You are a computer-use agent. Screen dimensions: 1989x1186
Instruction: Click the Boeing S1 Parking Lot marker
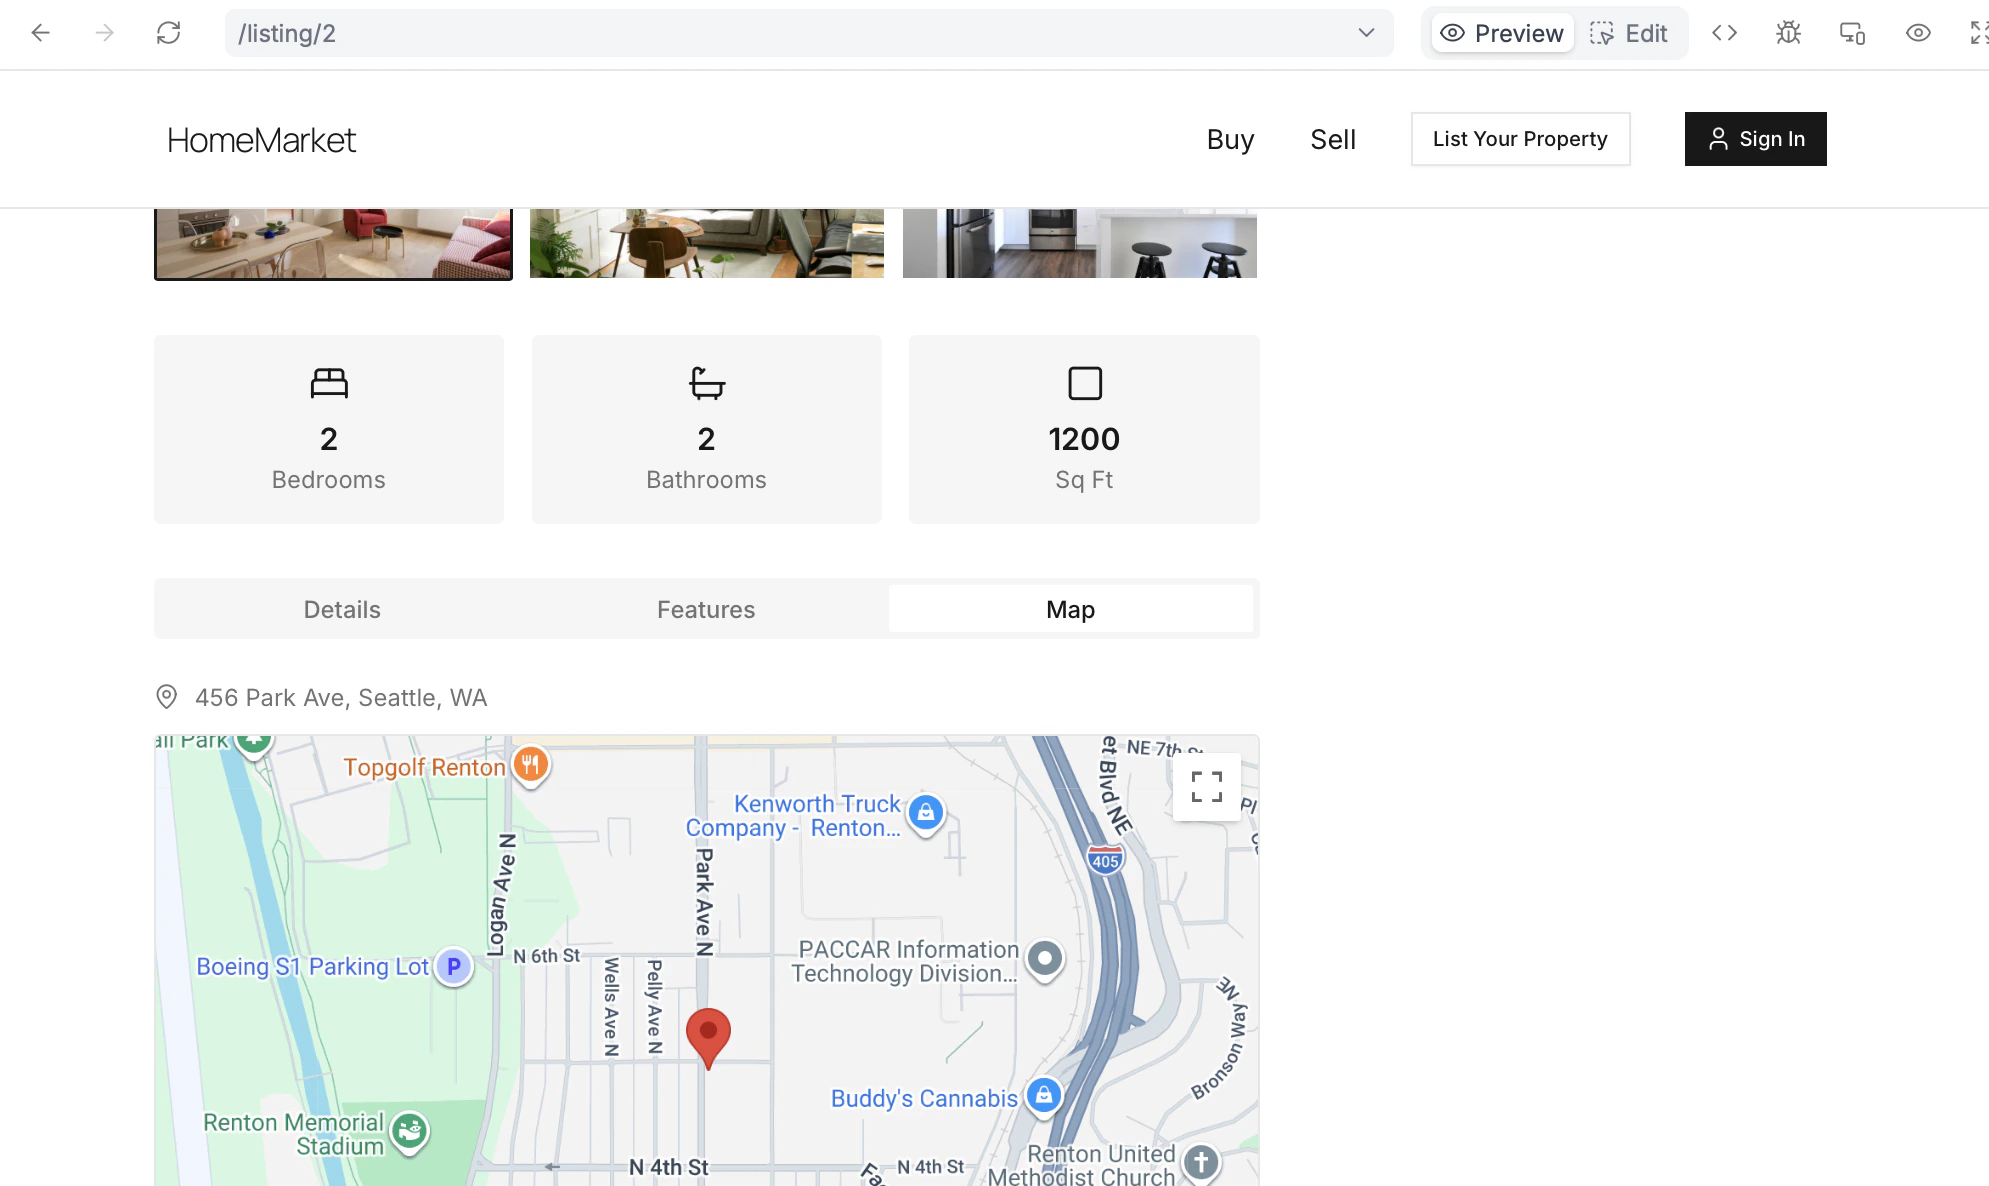tap(453, 967)
